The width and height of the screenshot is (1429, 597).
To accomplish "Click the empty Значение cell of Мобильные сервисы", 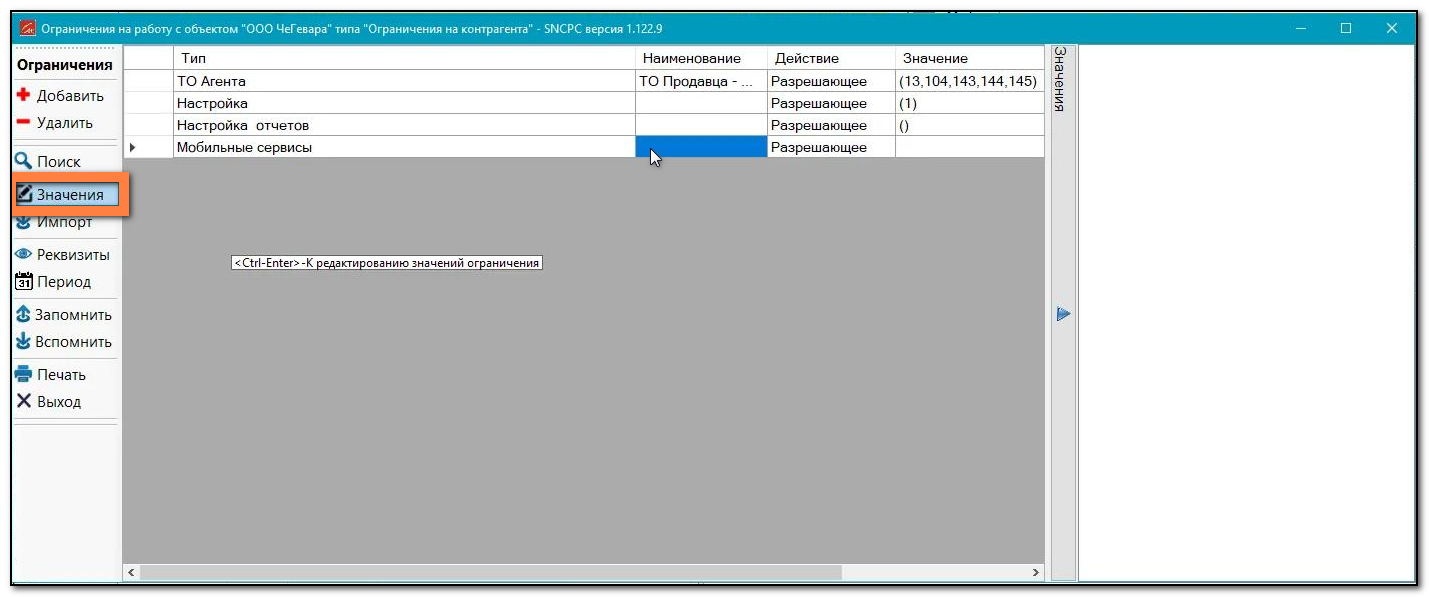I will tap(969, 147).
